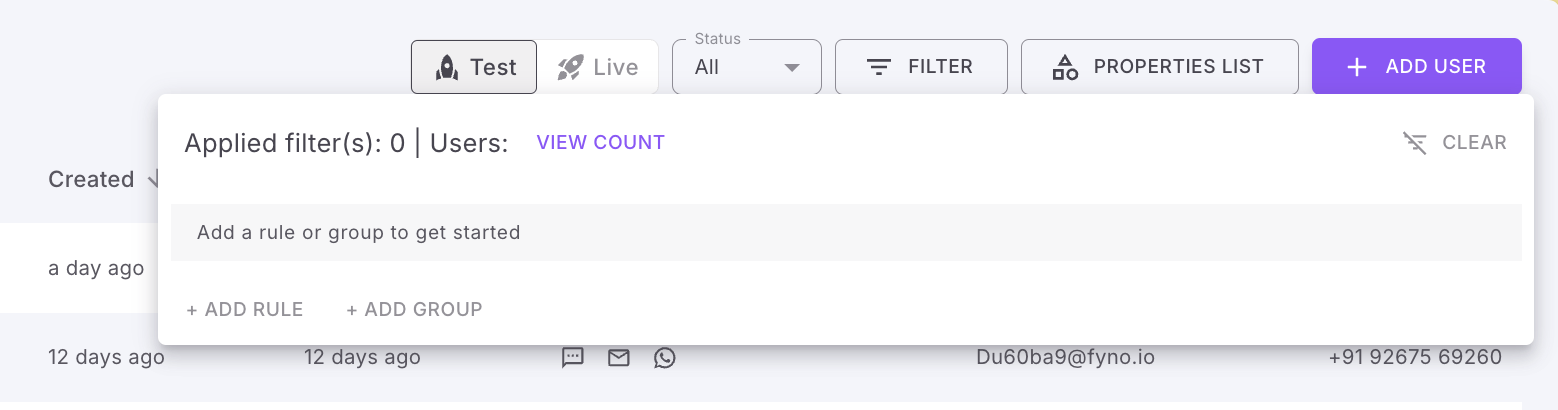Image resolution: width=1558 pixels, height=410 pixels.
Task: Expand Status options via dropdown arrow
Action: (792, 68)
